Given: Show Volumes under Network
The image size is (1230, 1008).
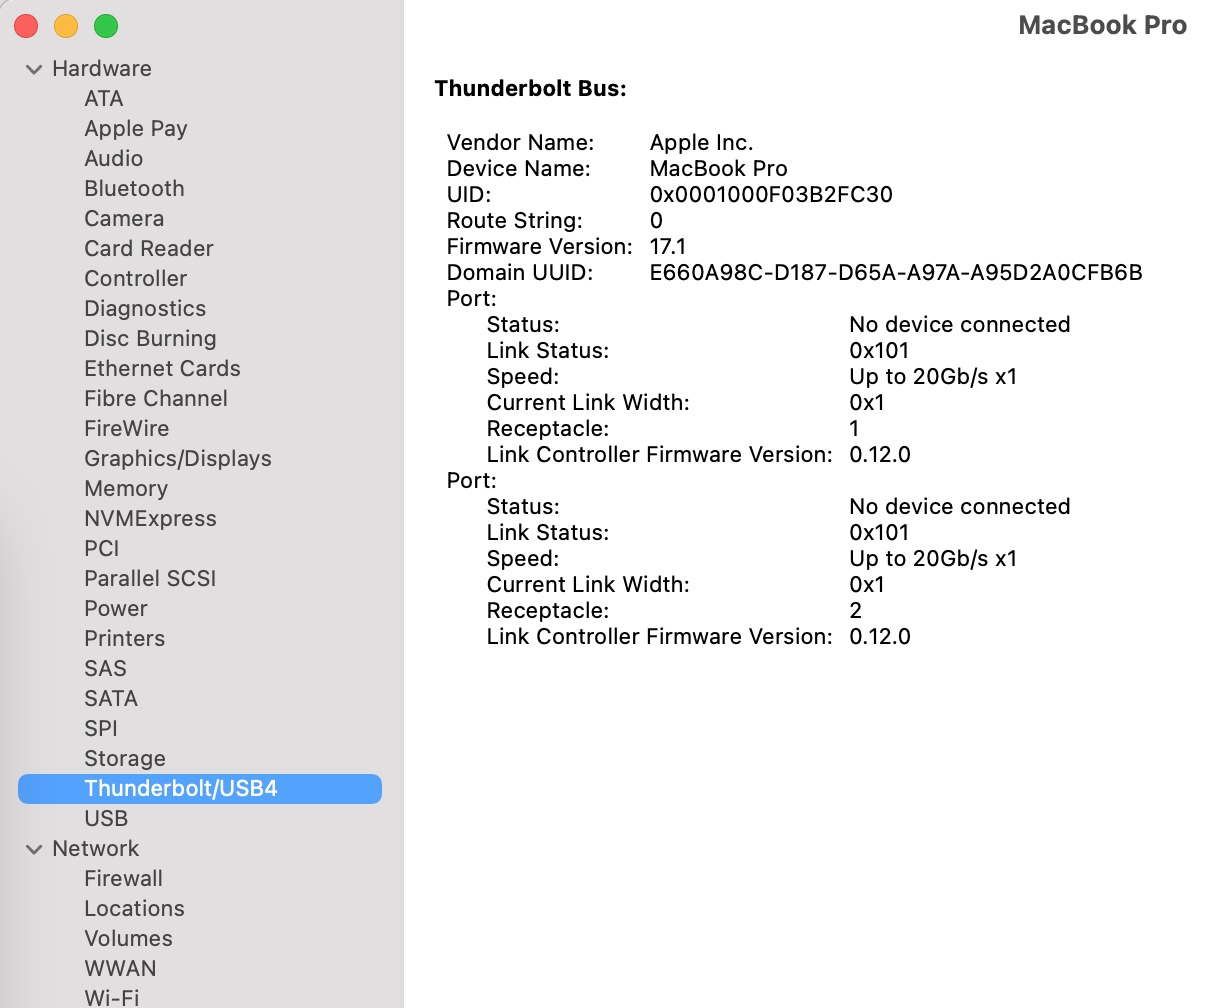Looking at the screenshot, I should 129,939.
